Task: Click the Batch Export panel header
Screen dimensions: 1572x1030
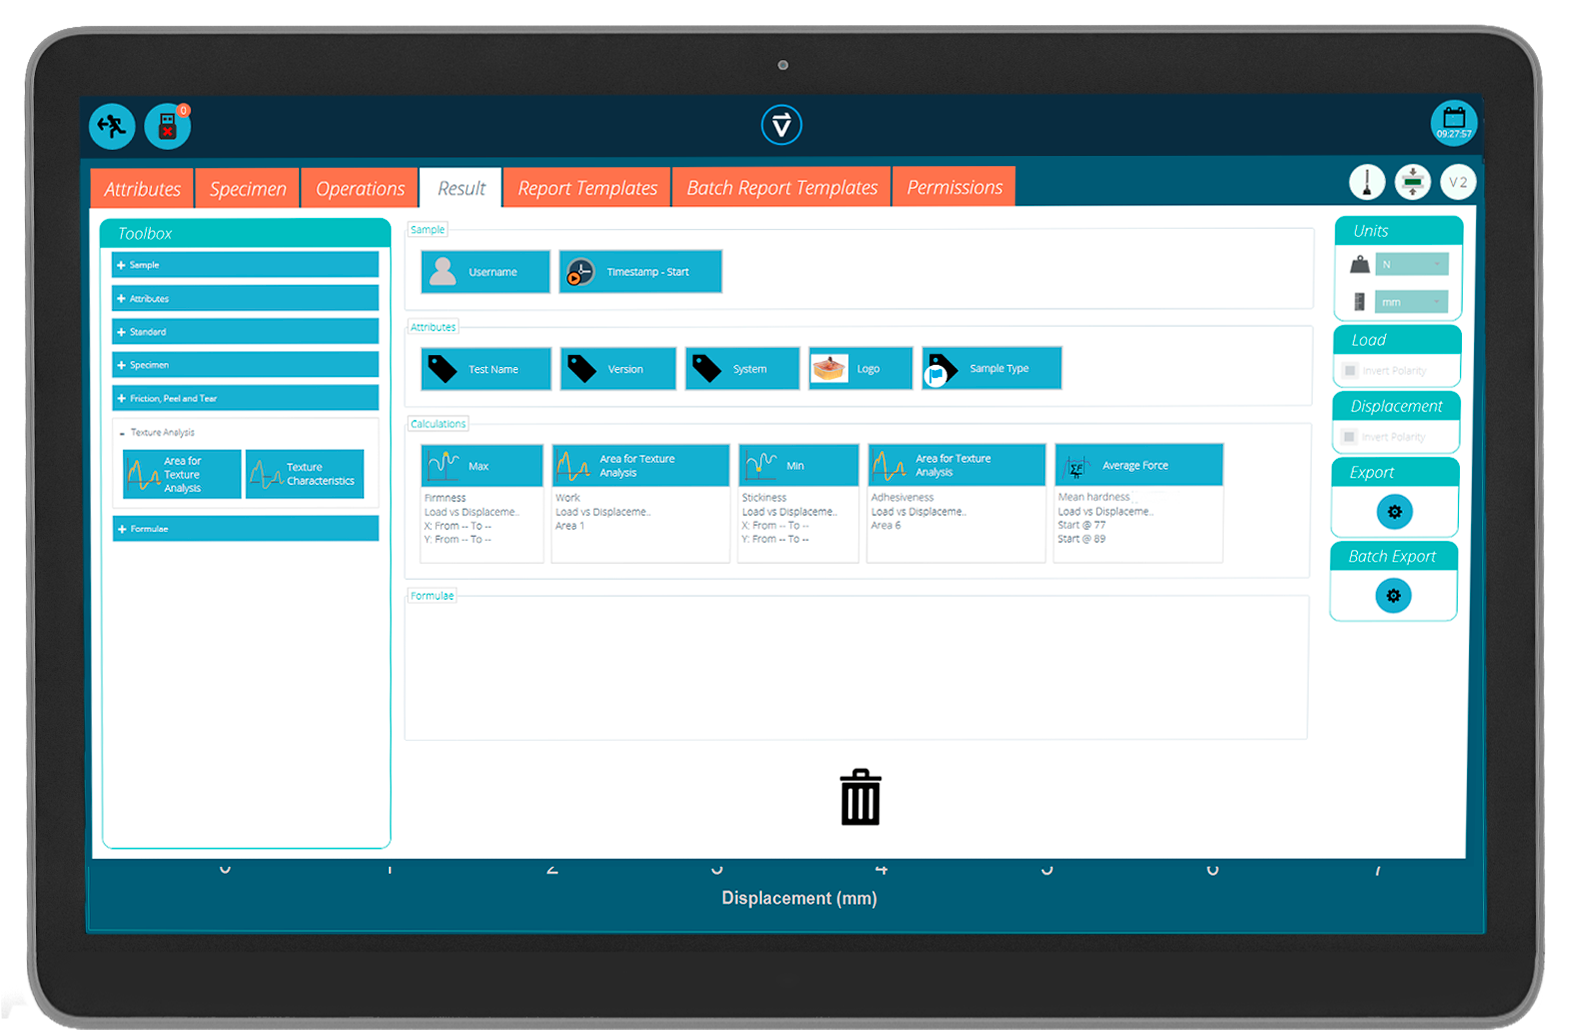Action: 1393,556
